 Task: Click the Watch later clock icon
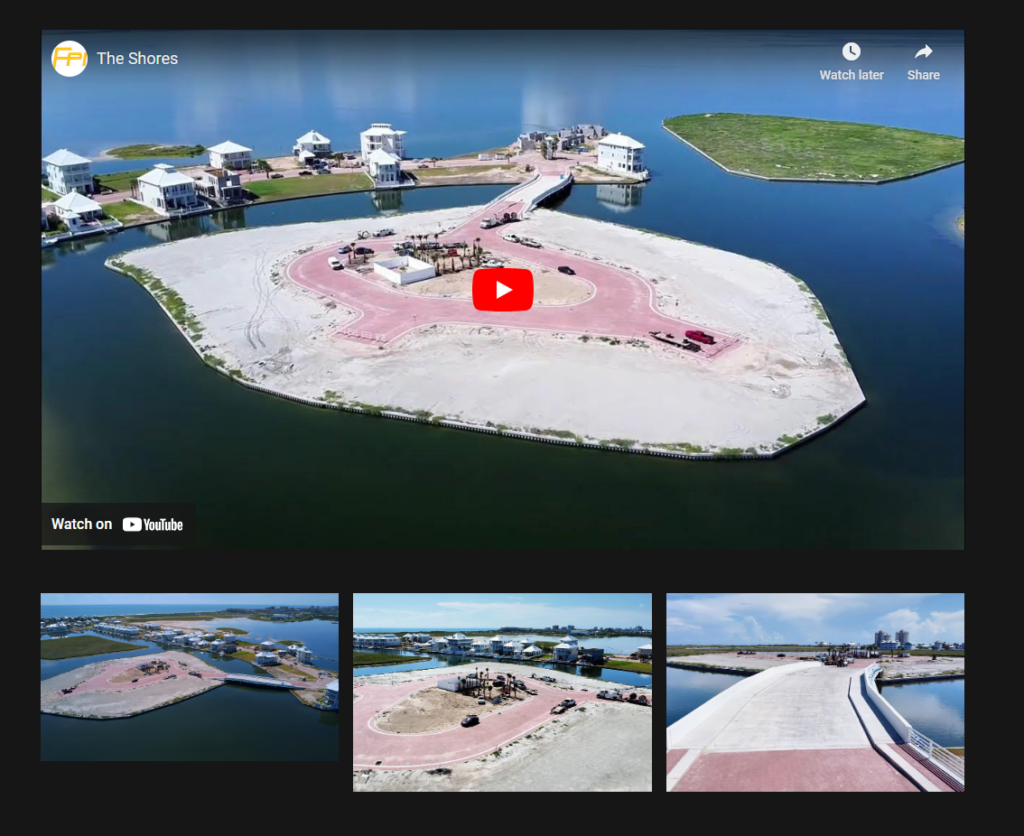(x=851, y=52)
